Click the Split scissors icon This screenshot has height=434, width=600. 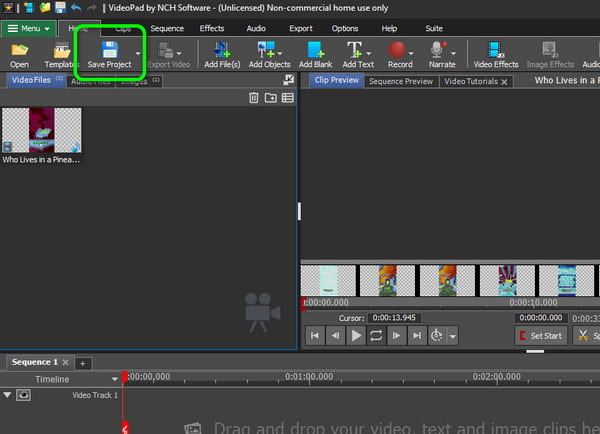click(583, 336)
